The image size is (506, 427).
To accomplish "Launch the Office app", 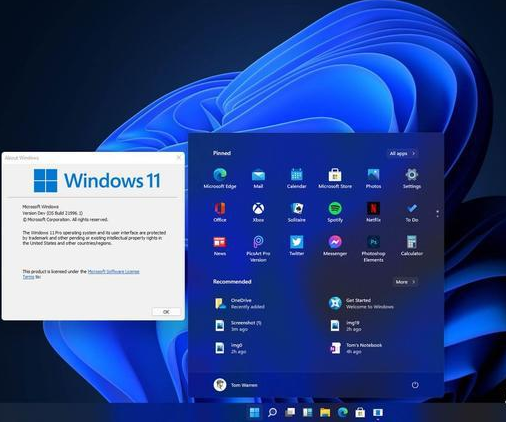I will 220,212.
